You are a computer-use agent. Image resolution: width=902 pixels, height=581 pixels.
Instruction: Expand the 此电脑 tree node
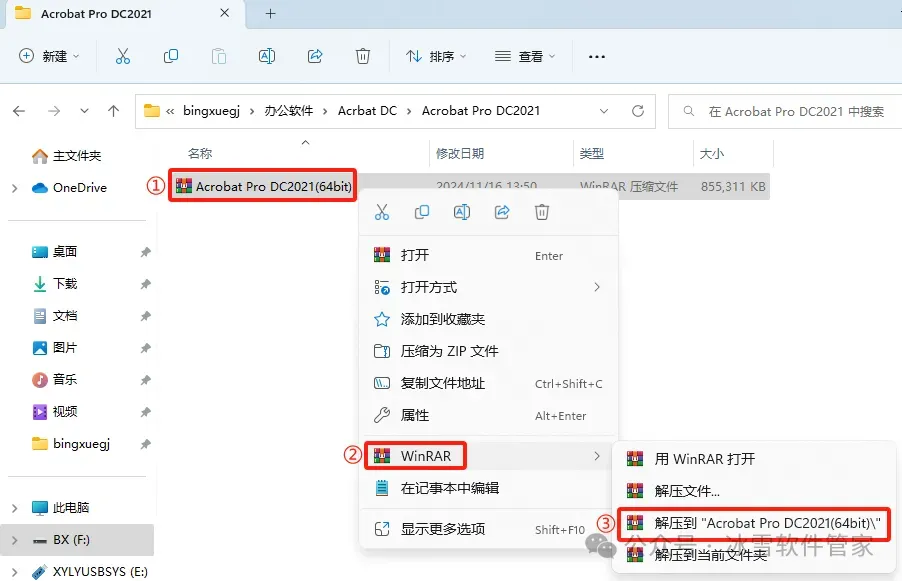(14, 508)
